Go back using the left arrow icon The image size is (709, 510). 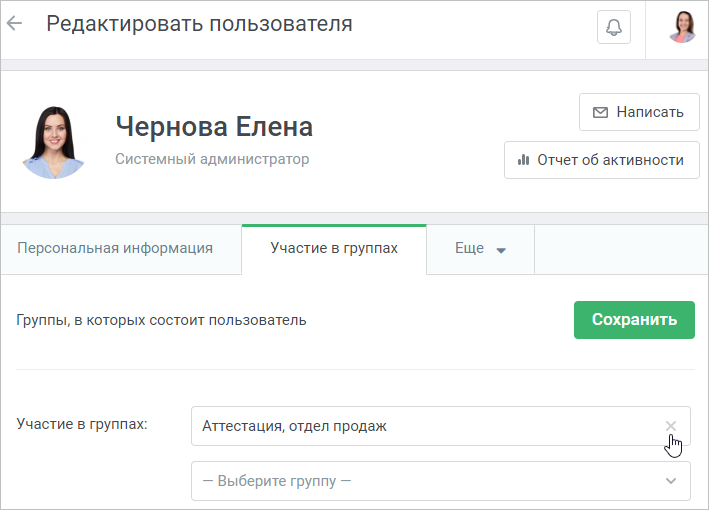tap(14, 24)
